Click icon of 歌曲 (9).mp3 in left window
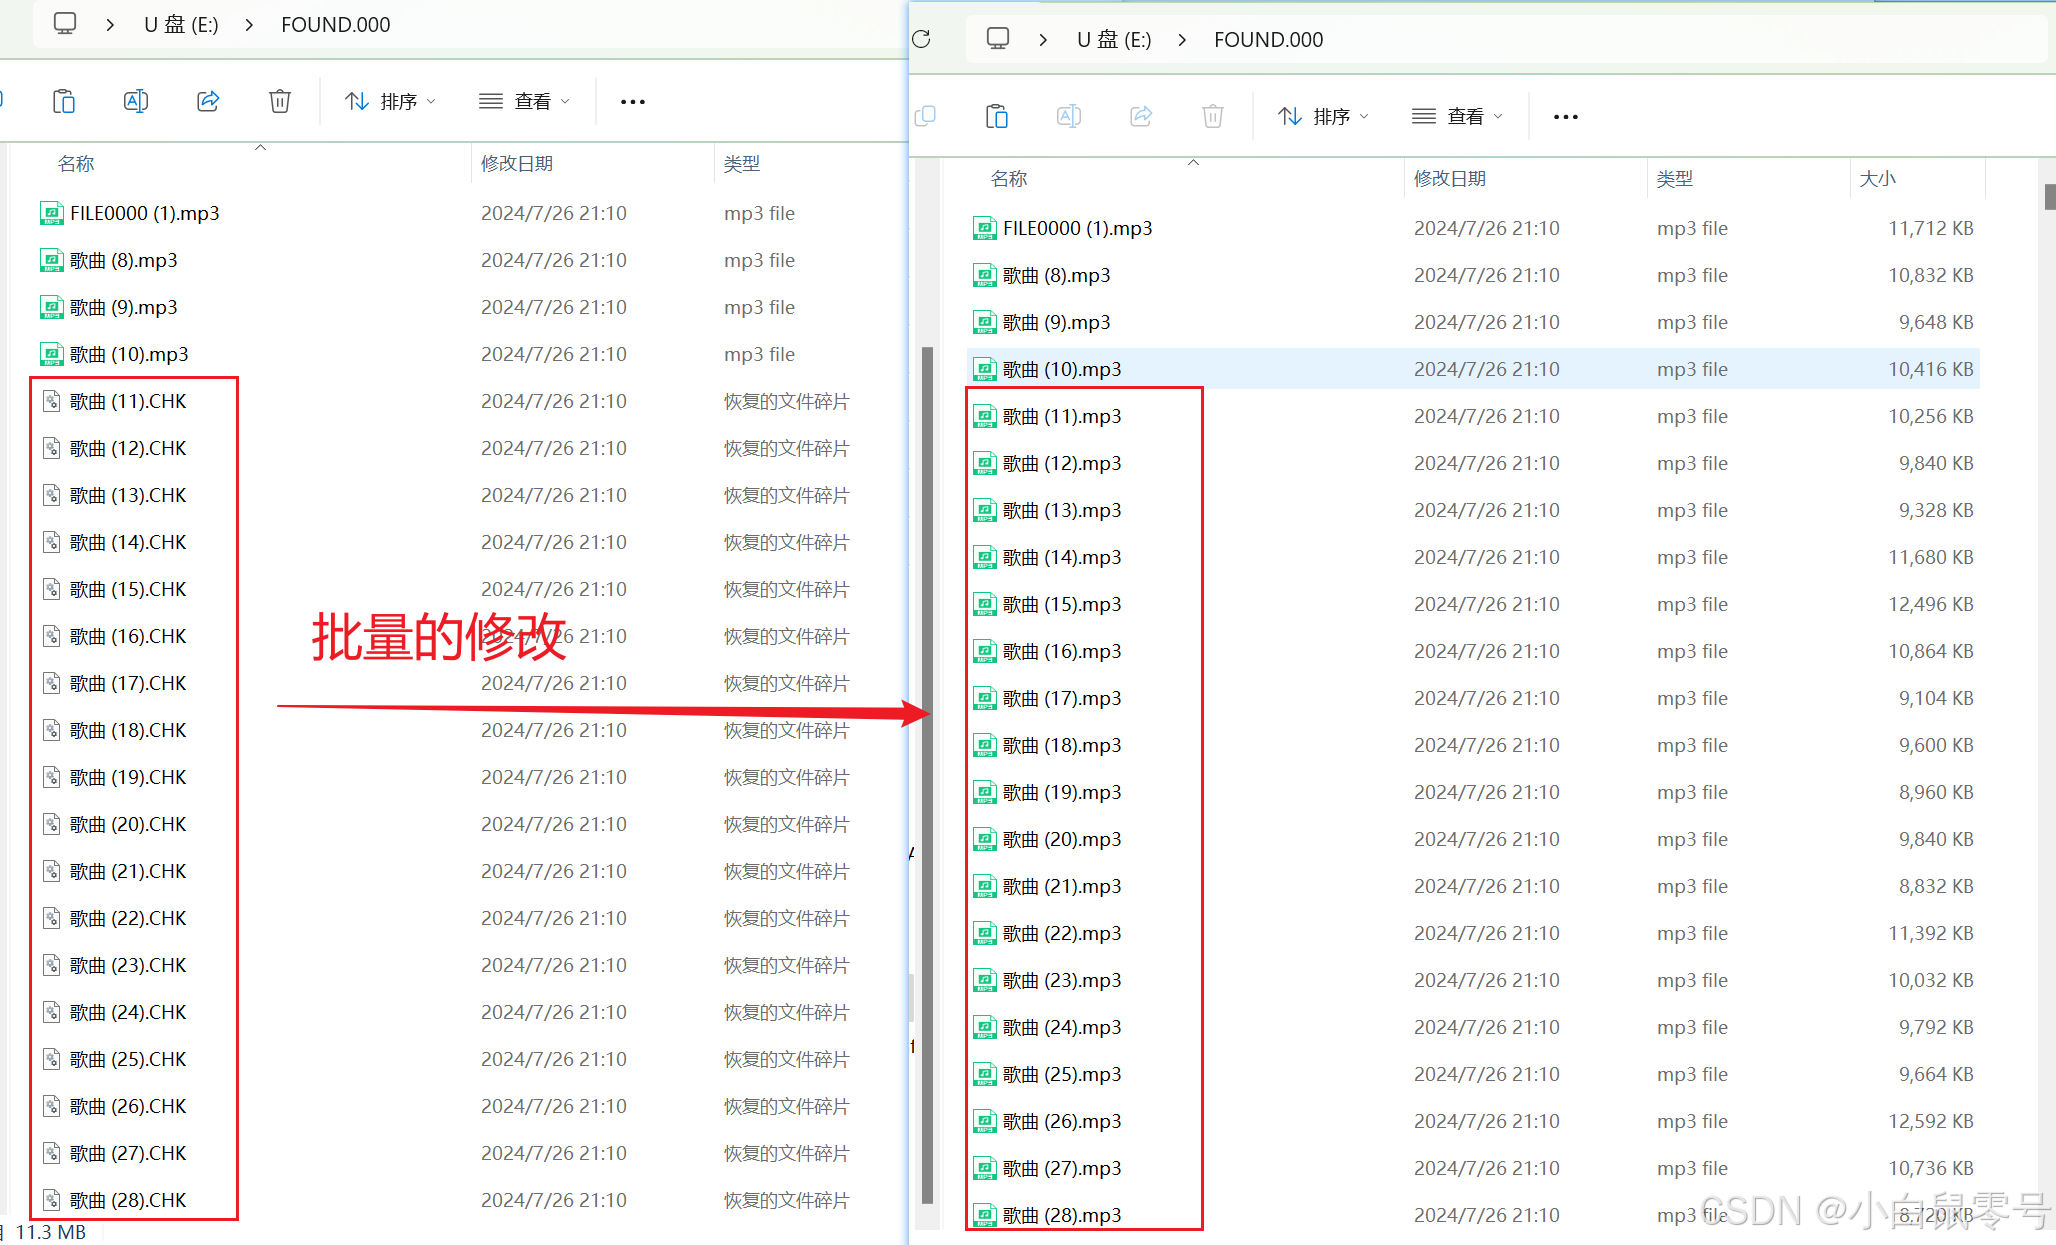 [x=51, y=307]
